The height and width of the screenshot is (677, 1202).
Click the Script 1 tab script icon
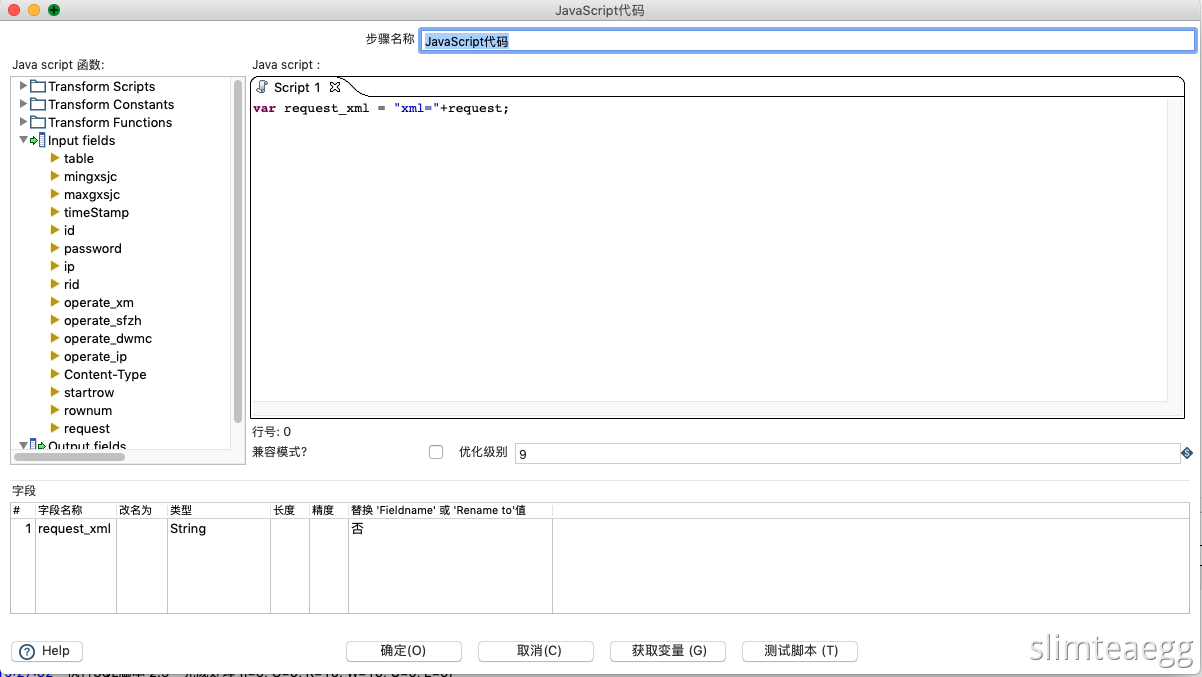262,87
